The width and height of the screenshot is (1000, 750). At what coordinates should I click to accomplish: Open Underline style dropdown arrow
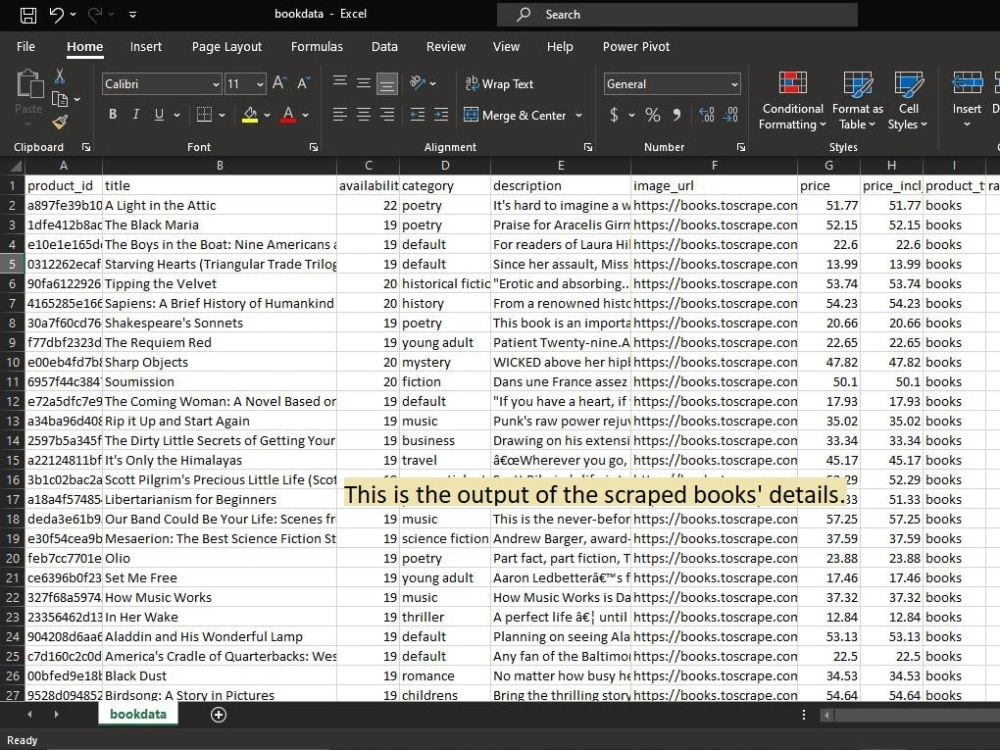tap(177, 115)
